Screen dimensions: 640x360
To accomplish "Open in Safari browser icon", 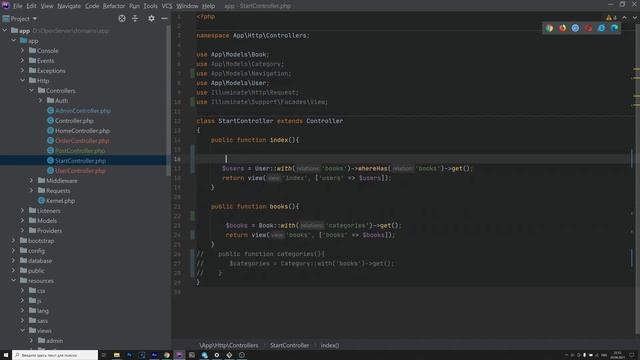I will [x=575, y=28].
